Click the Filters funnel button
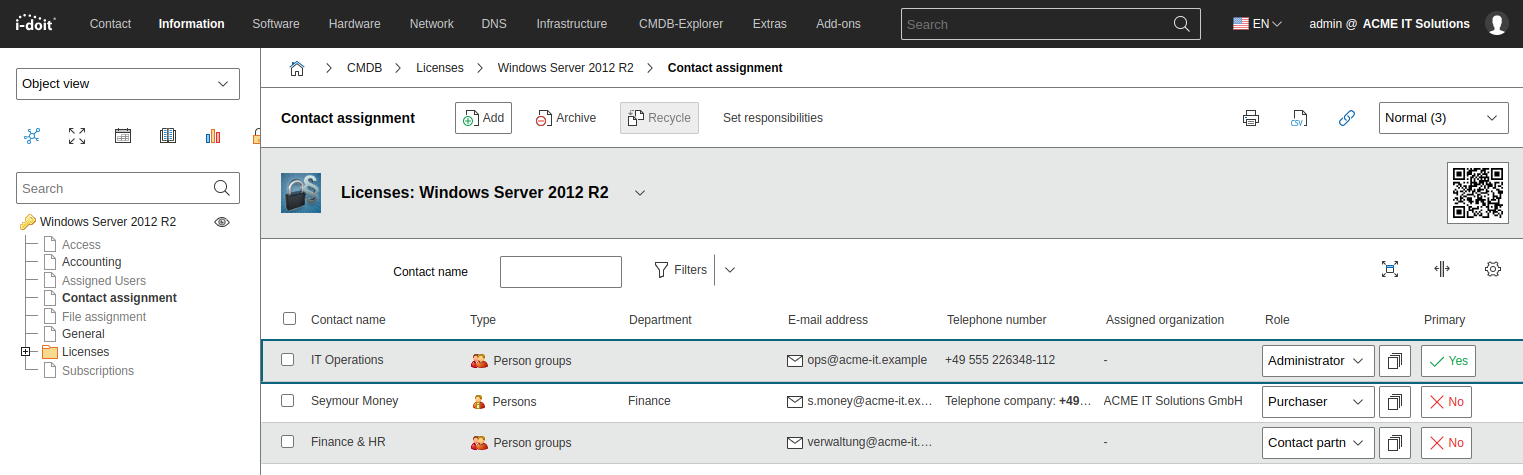Screen dimensions: 1523x475 pos(680,270)
